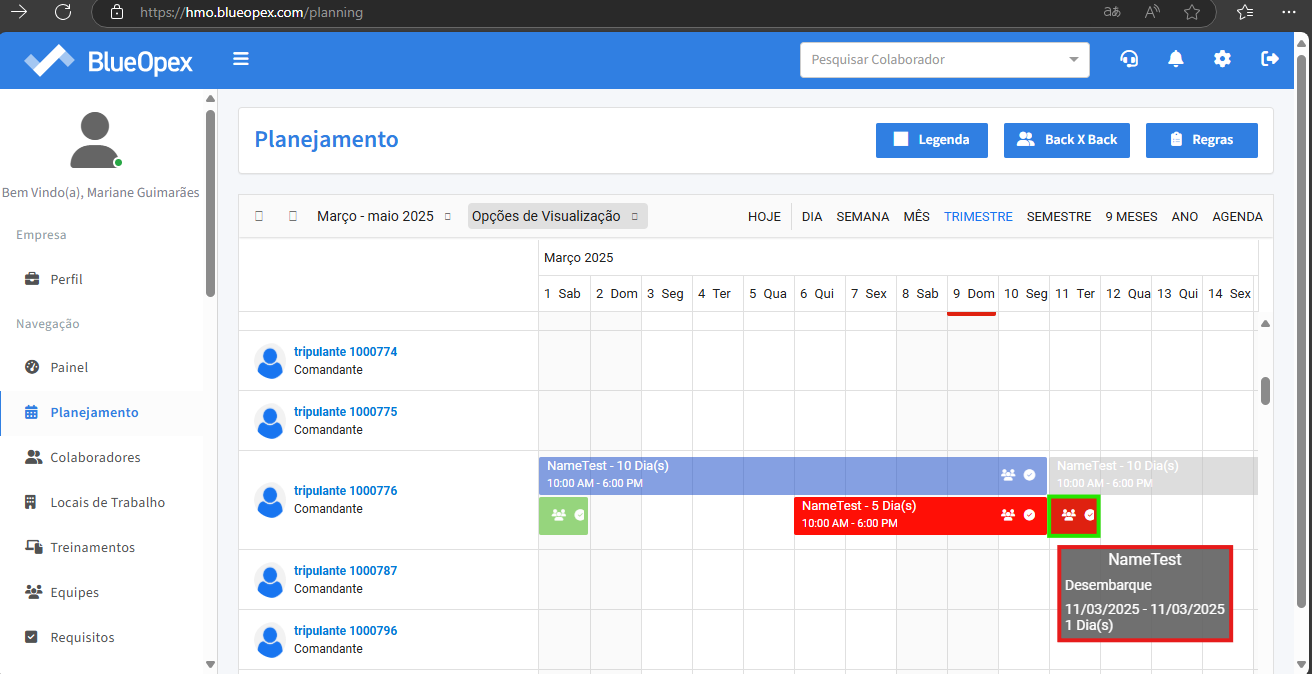Click the BlueOpex logo
This screenshot has width=1312, height=674.
coord(109,60)
